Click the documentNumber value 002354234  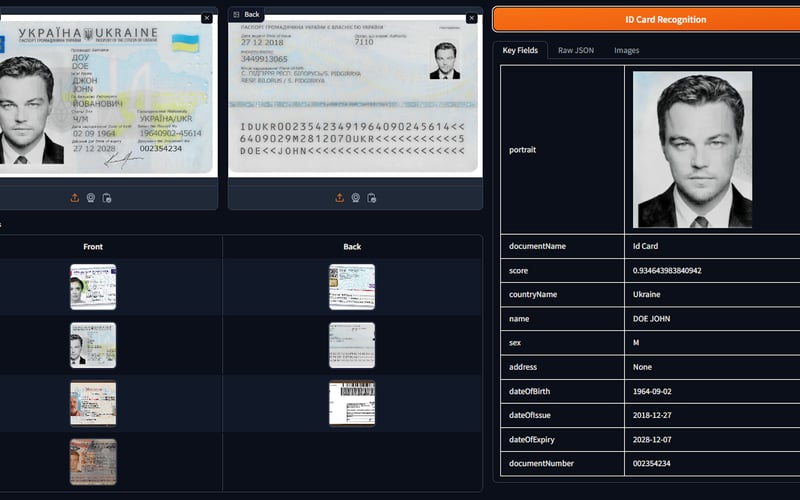point(652,463)
